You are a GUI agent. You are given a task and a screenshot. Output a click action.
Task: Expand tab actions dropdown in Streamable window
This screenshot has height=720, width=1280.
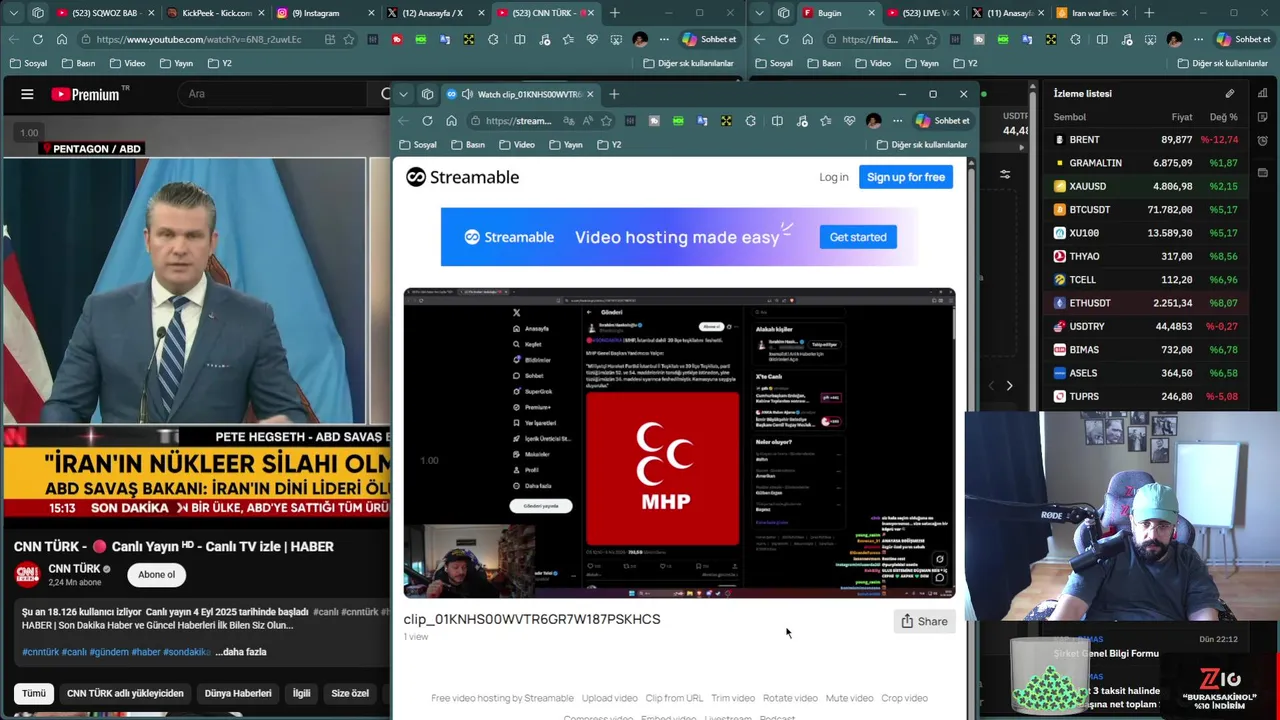[x=403, y=94]
